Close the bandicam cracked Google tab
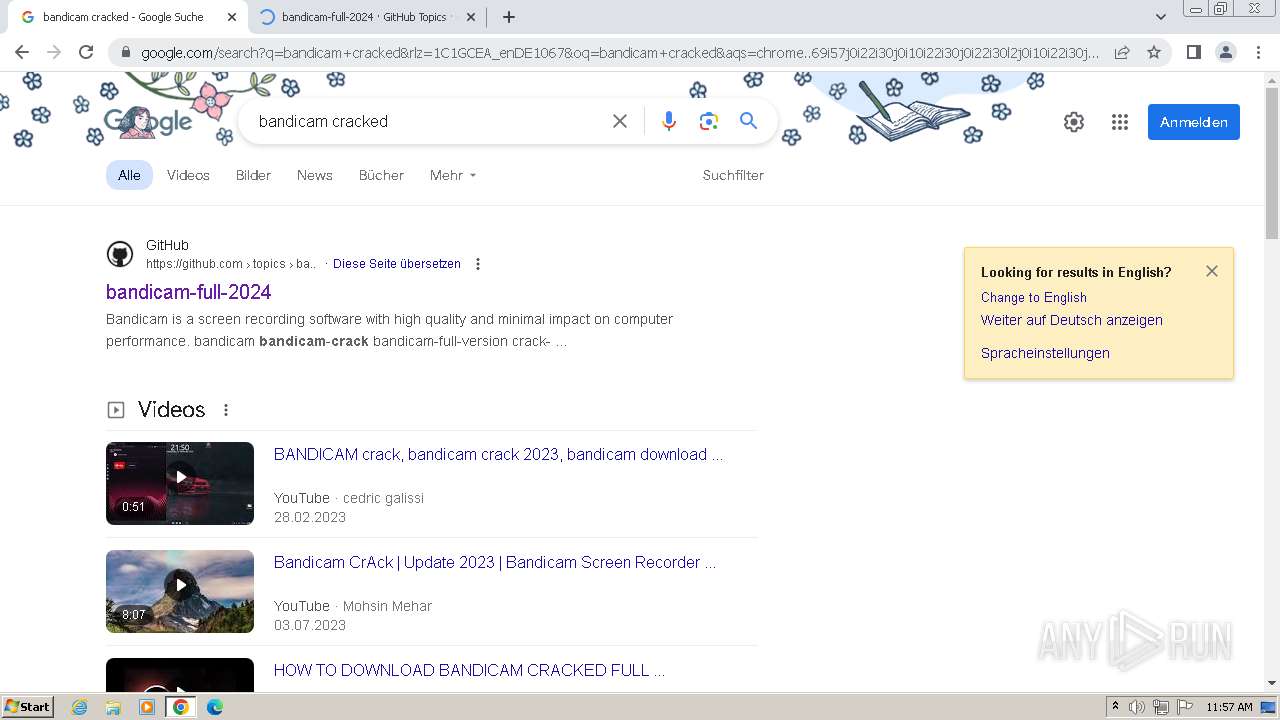The width and height of the screenshot is (1280, 720). 232,17
